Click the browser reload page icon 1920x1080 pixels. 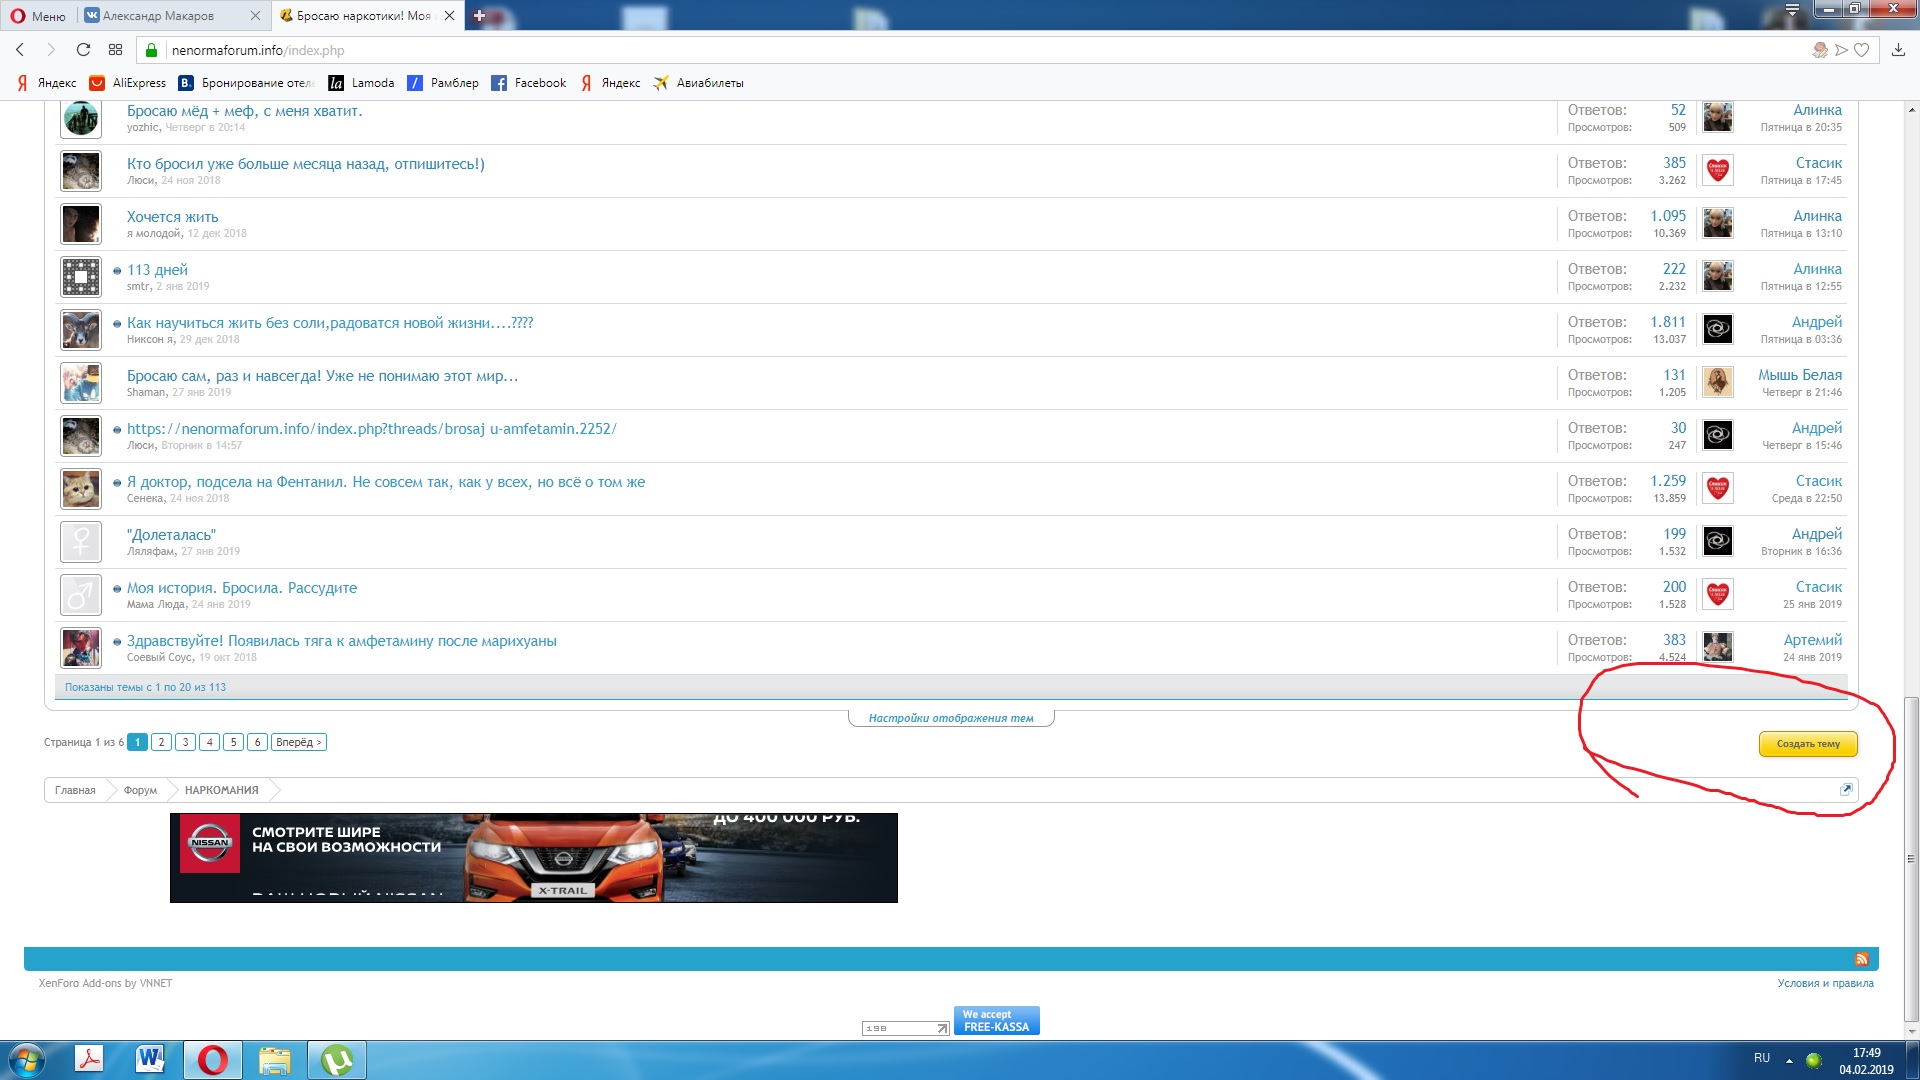point(83,50)
